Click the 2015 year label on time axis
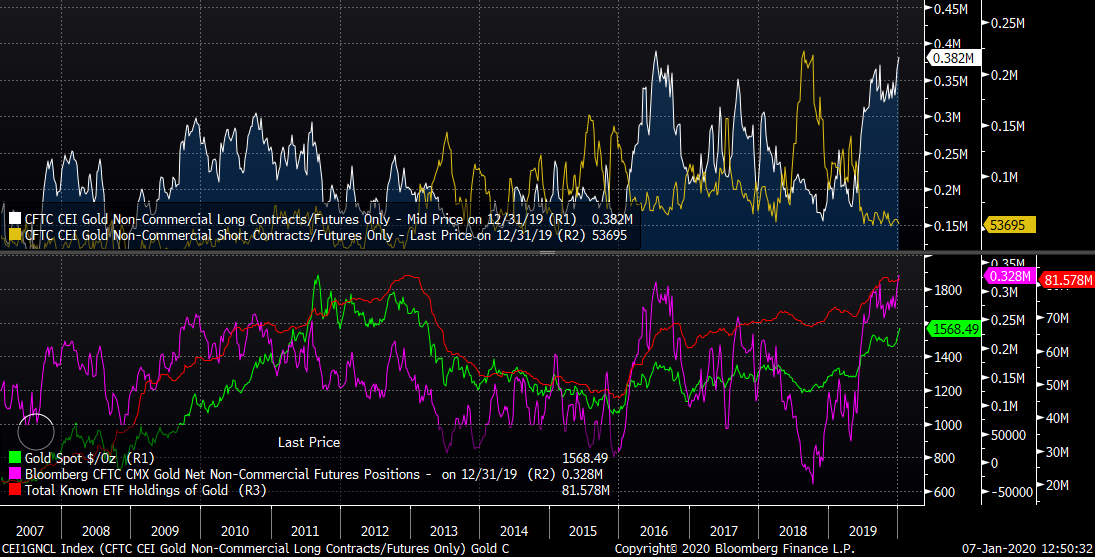1095x557 pixels. (x=583, y=531)
